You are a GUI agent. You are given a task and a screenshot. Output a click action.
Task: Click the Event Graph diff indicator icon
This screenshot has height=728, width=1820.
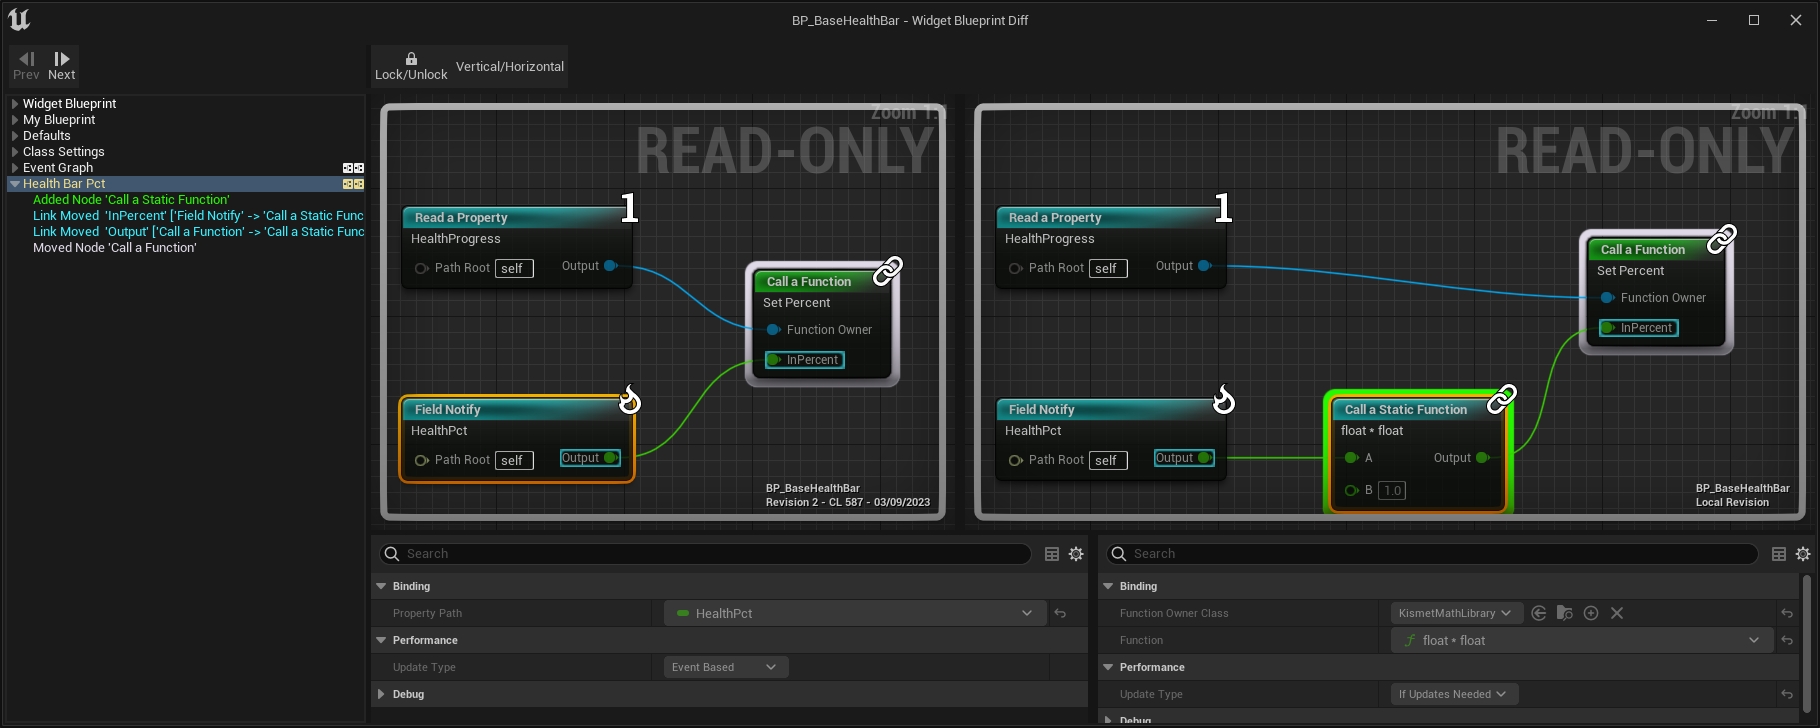coord(353,168)
